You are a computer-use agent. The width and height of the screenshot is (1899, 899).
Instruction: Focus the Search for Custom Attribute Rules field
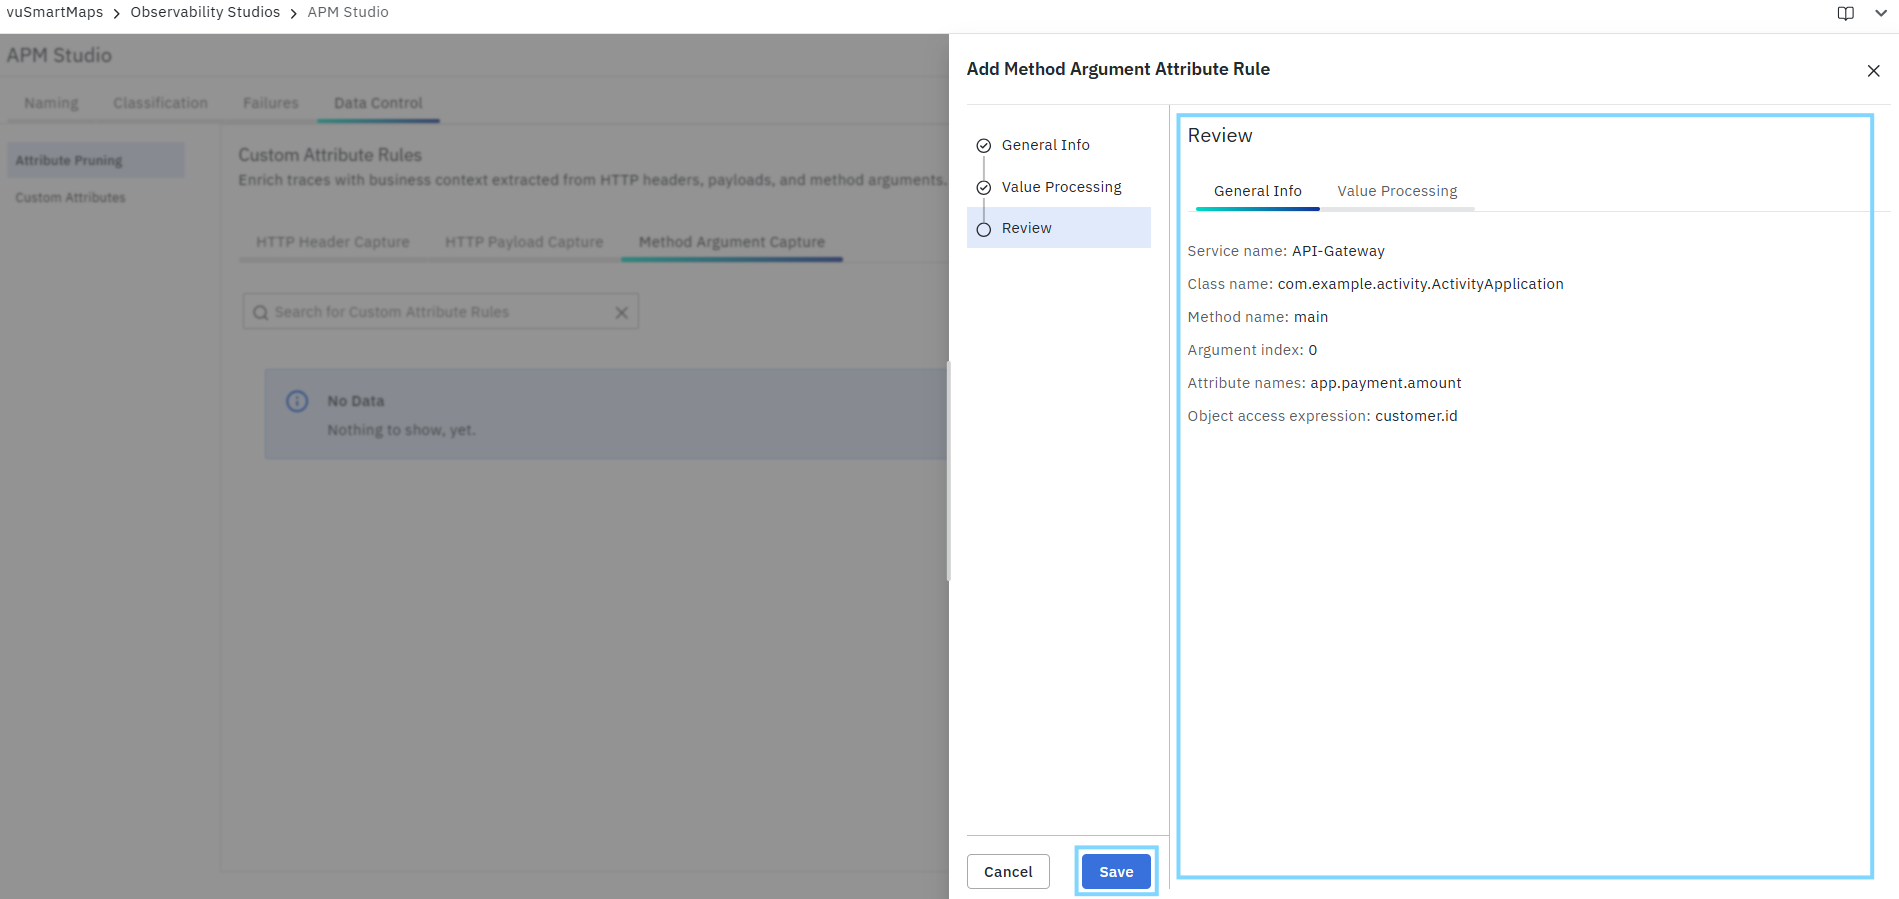click(x=440, y=312)
